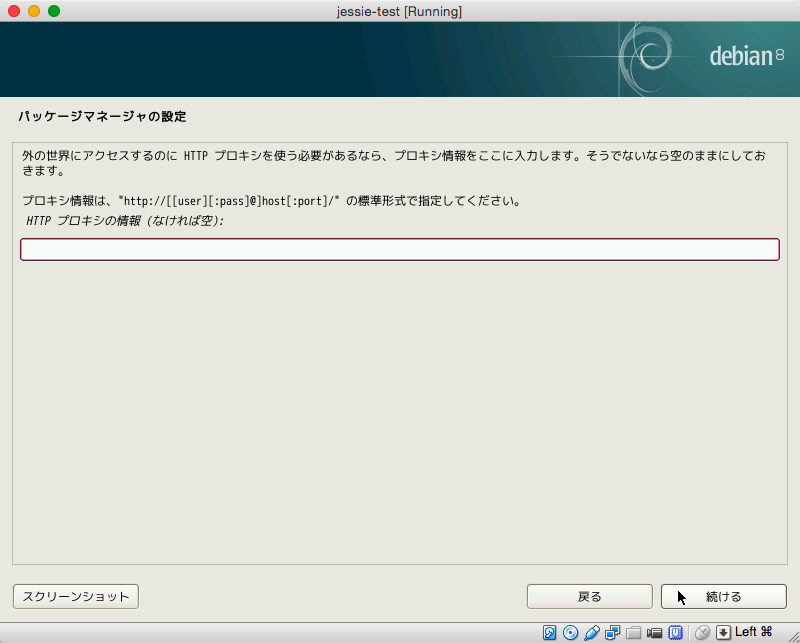Click the パッケージマネージャの設定 heading
800x643 pixels.
tap(102, 116)
